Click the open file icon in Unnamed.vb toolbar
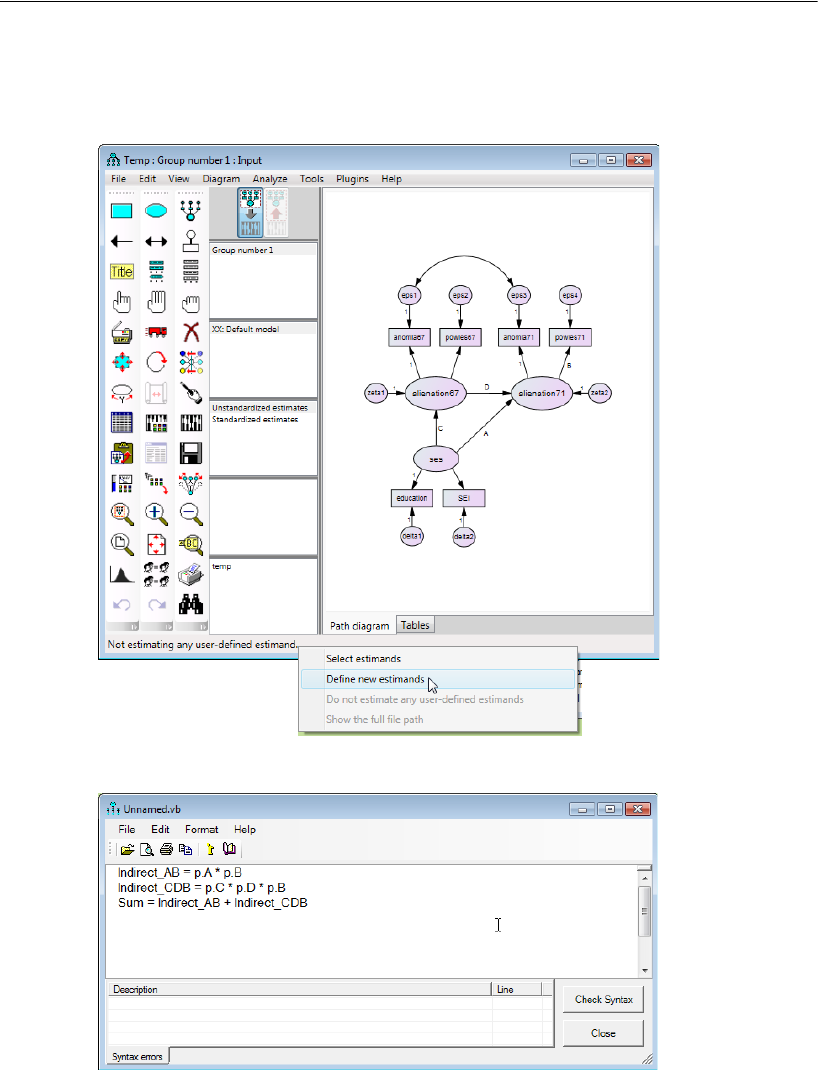This screenshot has height=1070, width=818. 127,850
